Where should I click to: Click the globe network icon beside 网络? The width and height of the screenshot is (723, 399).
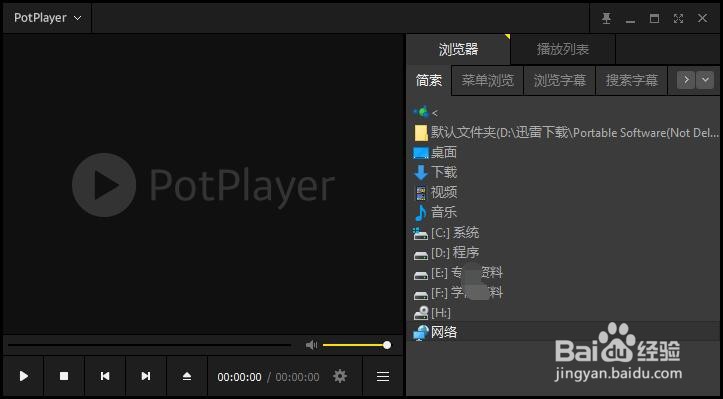tap(421, 333)
